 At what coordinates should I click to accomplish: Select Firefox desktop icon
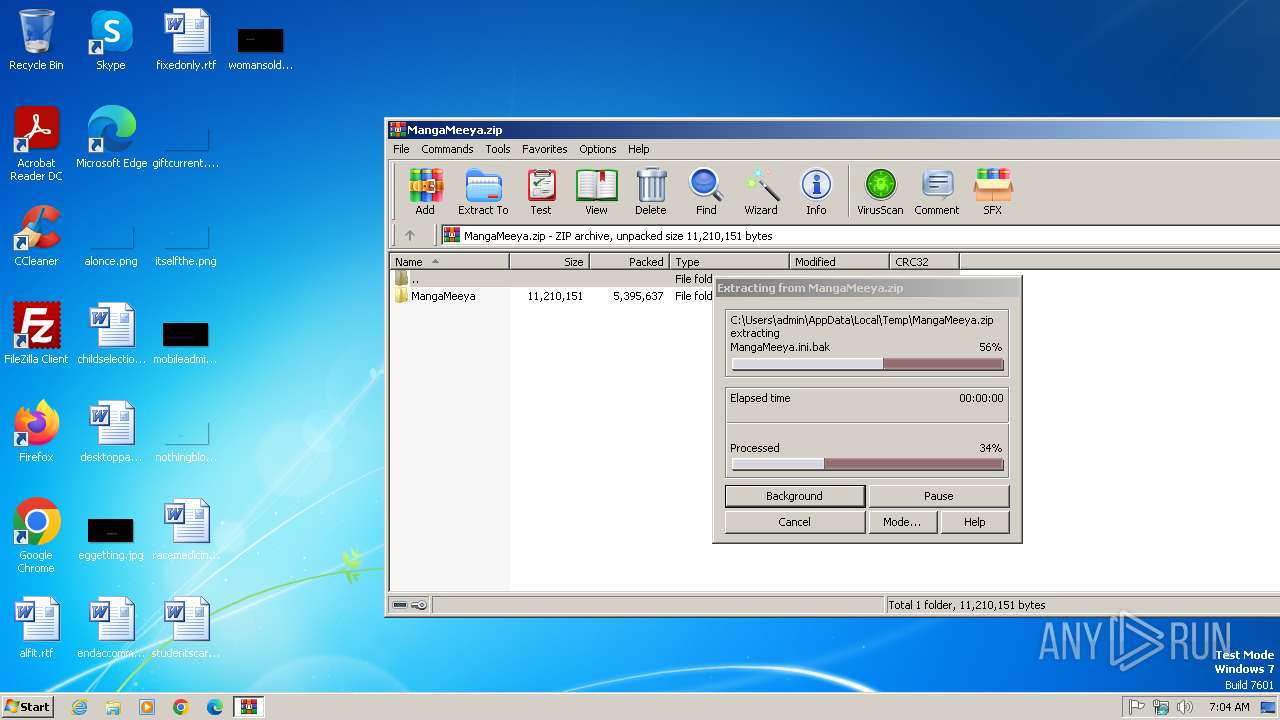36,432
